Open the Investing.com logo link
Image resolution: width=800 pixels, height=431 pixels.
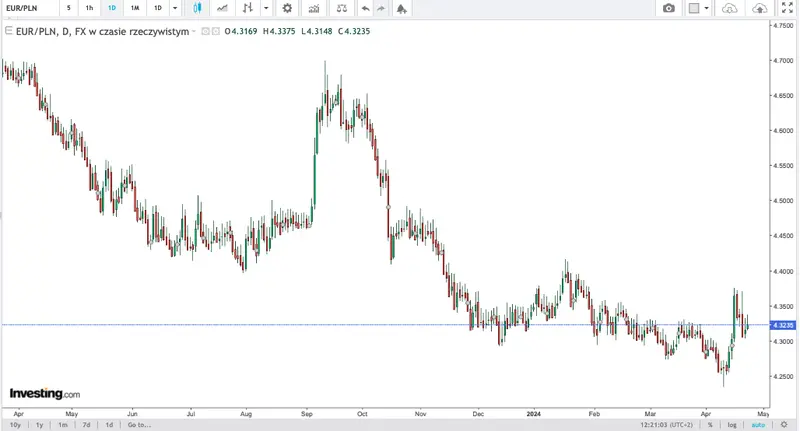[x=45, y=393]
